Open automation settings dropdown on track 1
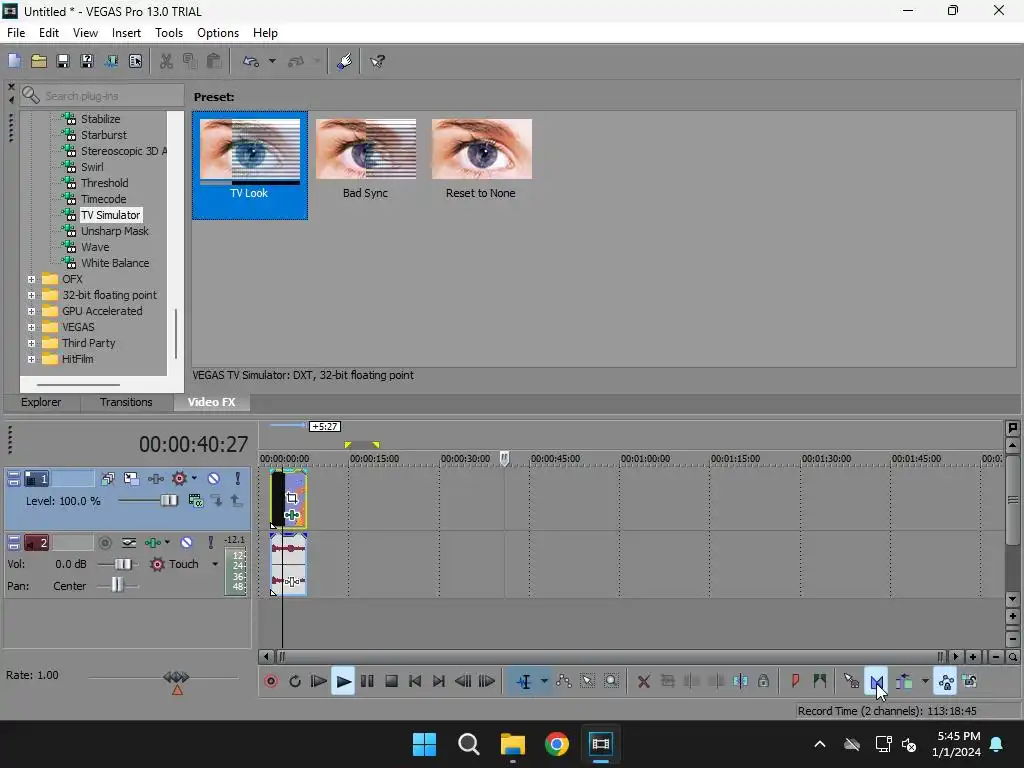Screen dimensions: 1024x768 tap(194, 479)
